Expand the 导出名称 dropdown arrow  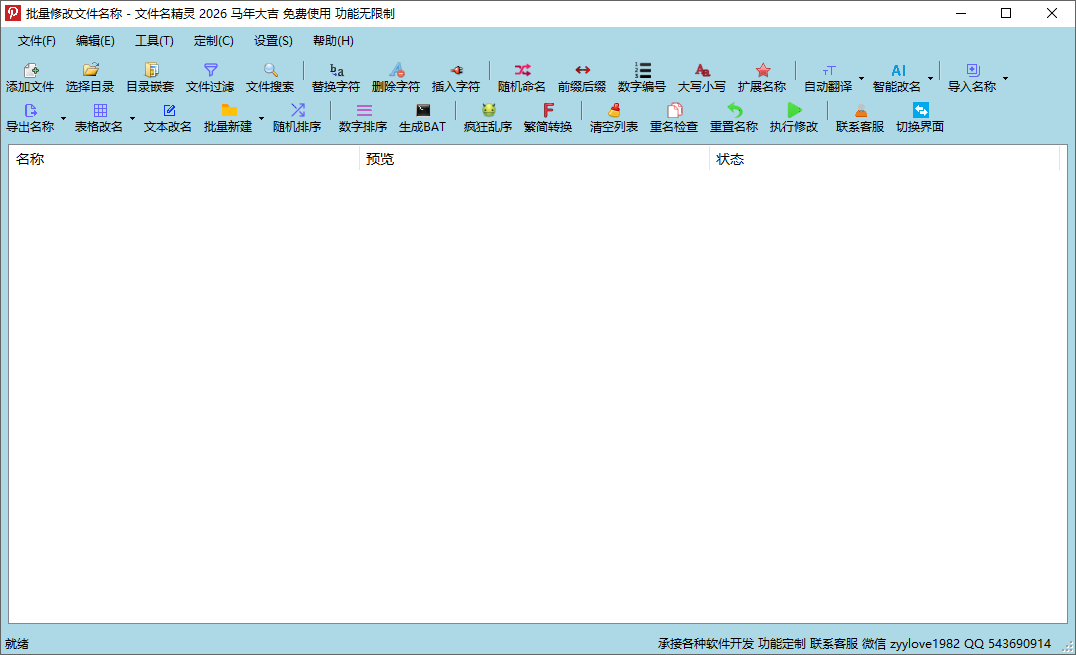point(63,118)
